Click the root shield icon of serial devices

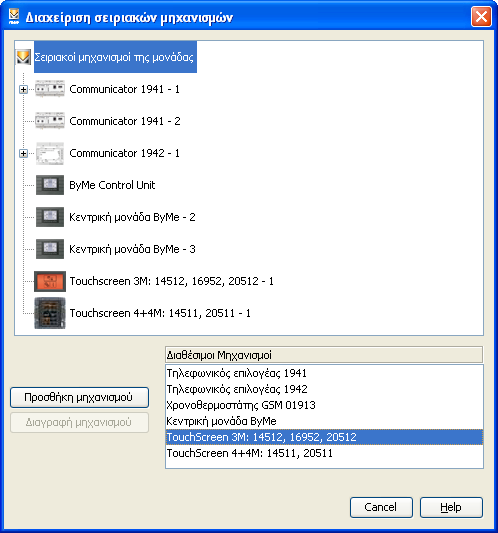[x=23, y=57]
